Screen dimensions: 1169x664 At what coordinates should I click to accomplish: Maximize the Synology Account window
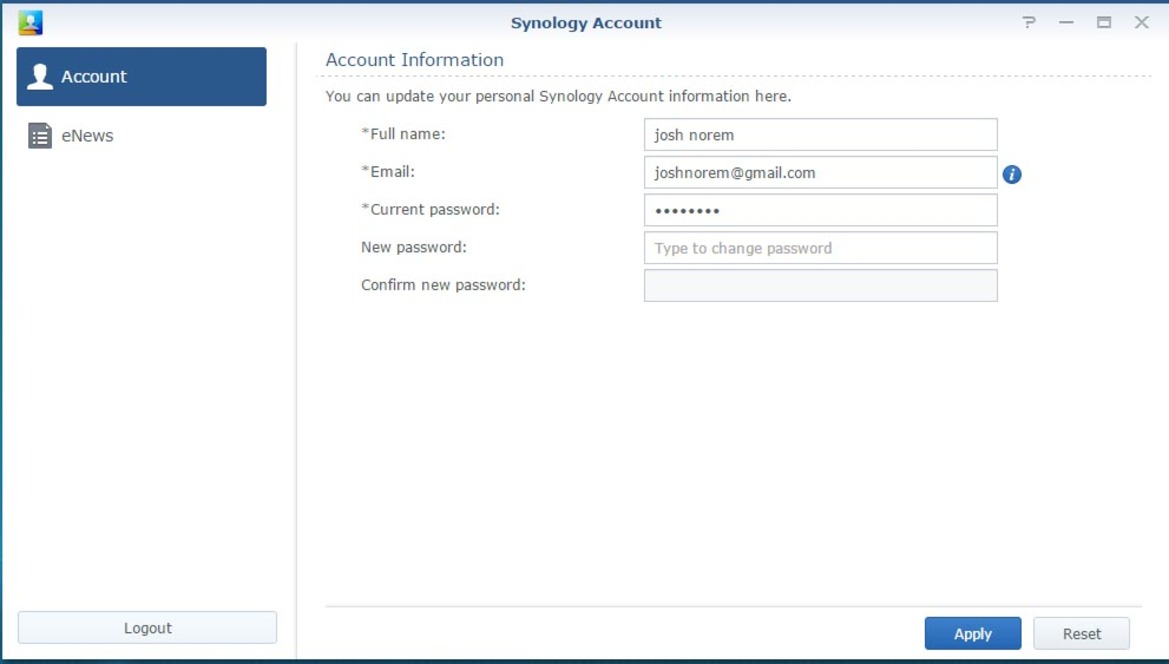1103,22
